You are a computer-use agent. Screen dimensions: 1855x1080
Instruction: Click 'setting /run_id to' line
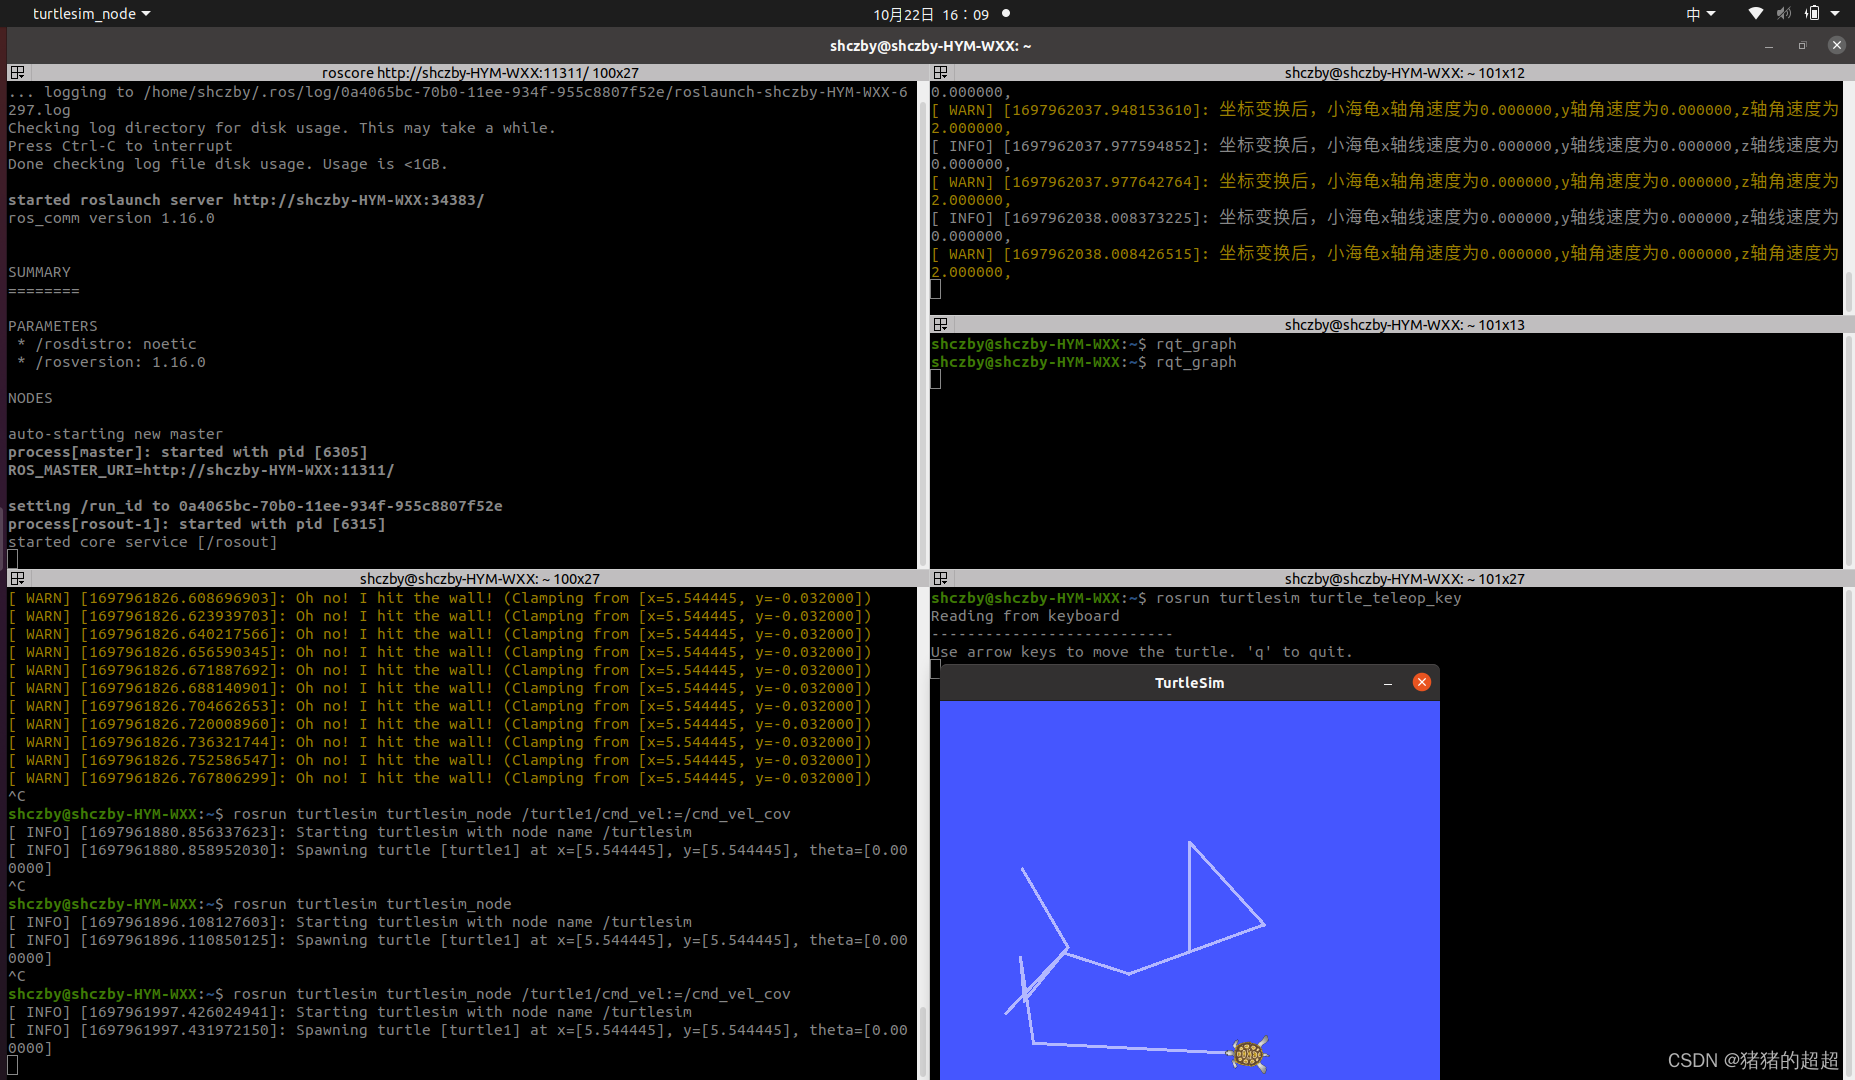pos(255,506)
